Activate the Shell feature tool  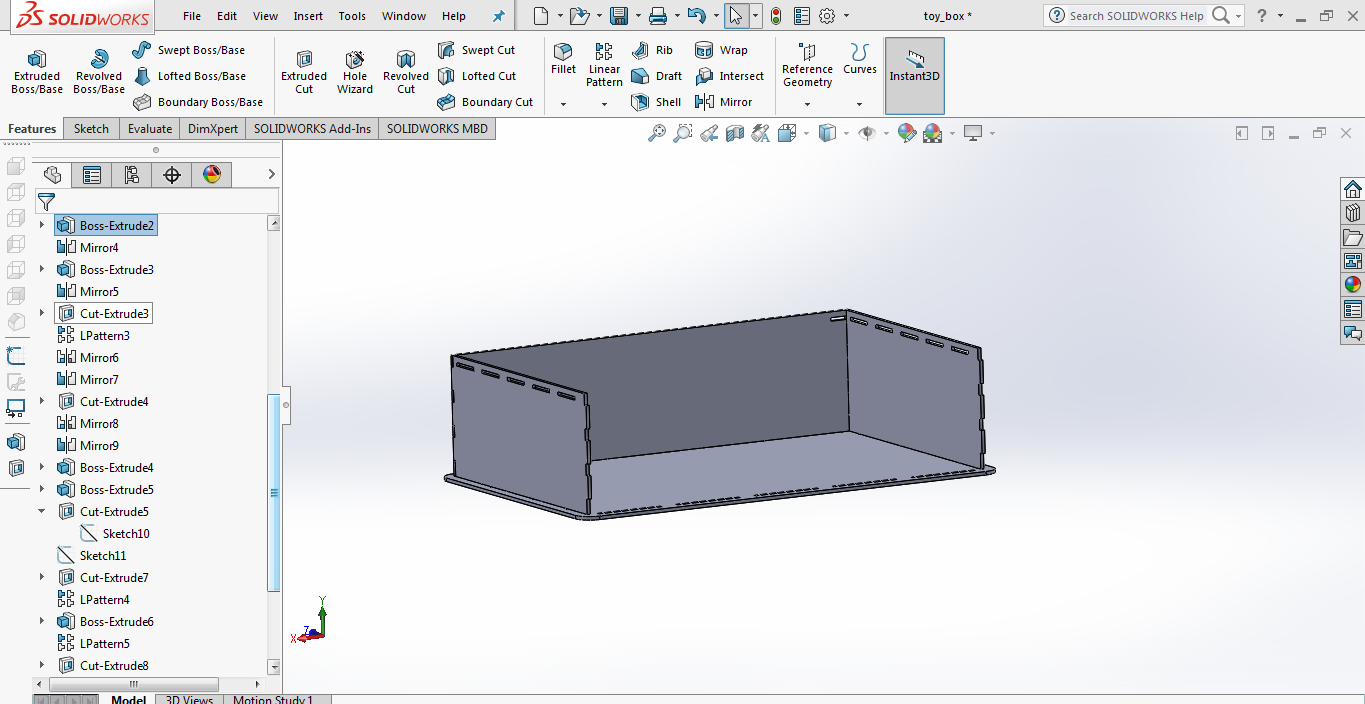pos(656,102)
